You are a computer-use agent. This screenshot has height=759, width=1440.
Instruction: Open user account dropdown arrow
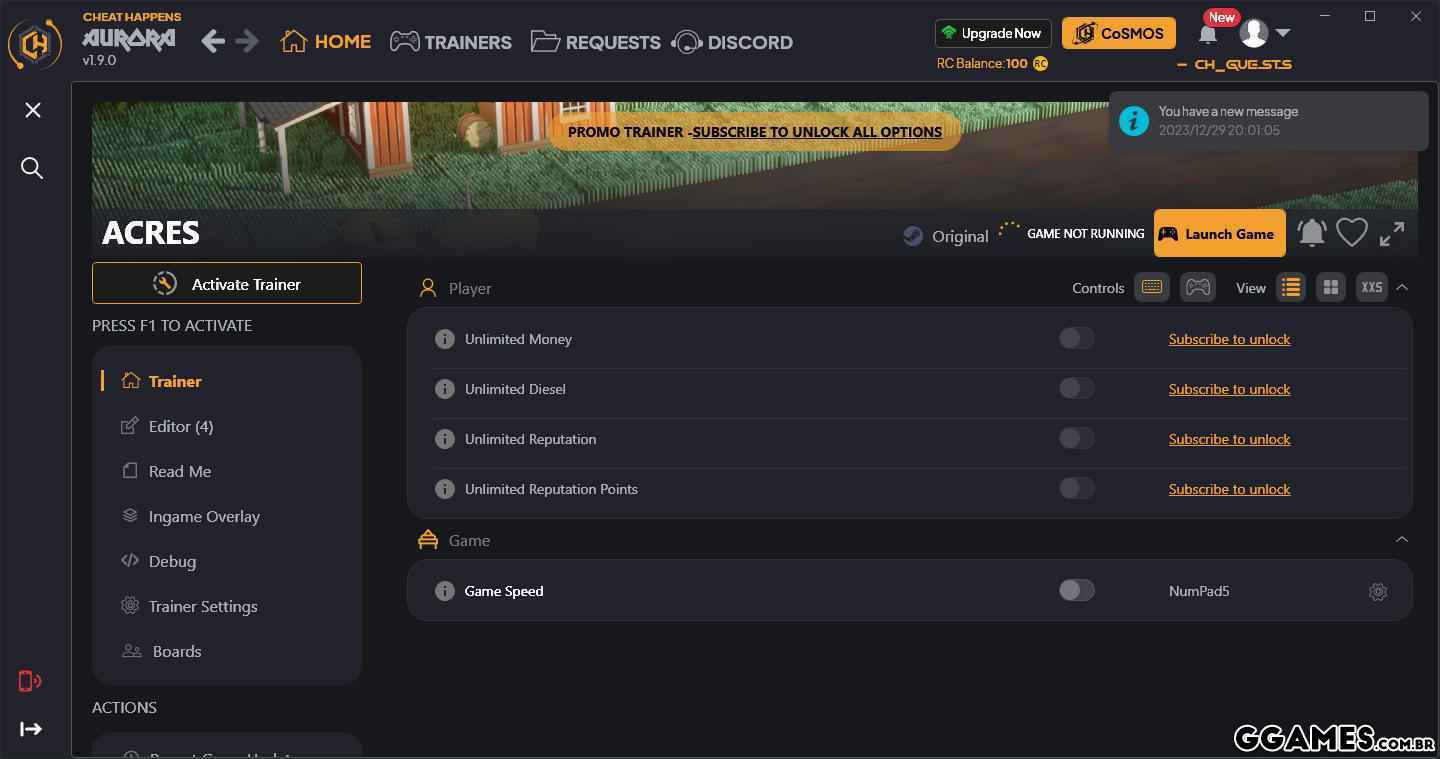click(1283, 33)
